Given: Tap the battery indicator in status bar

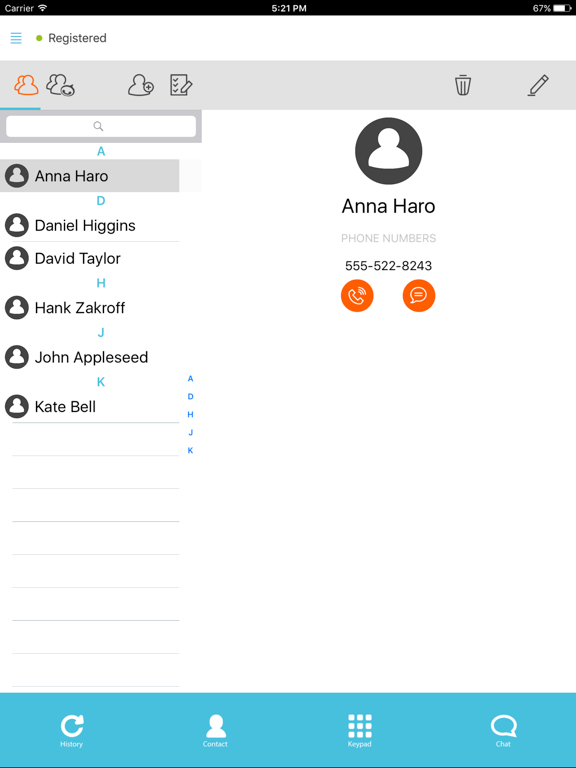Looking at the screenshot, I should pyautogui.click(x=562, y=8).
